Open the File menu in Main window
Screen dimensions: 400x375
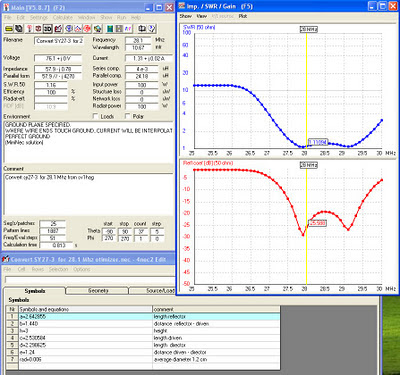(7, 17)
